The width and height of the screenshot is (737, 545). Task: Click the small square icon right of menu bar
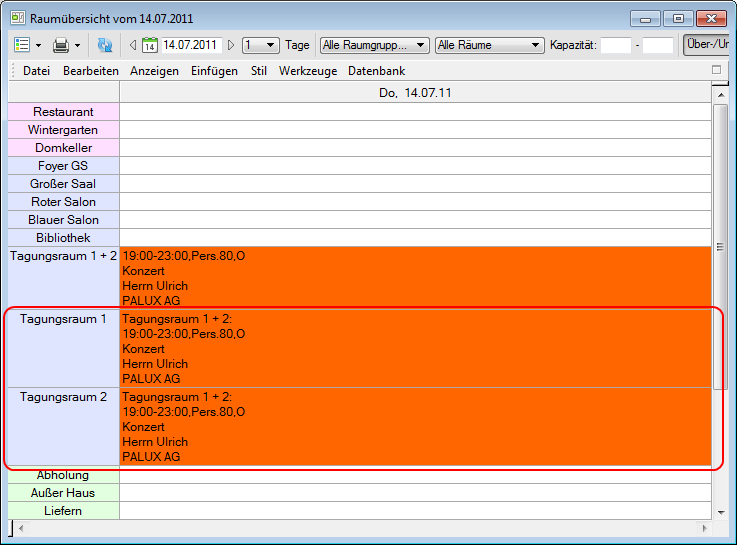[x=716, y=70]
